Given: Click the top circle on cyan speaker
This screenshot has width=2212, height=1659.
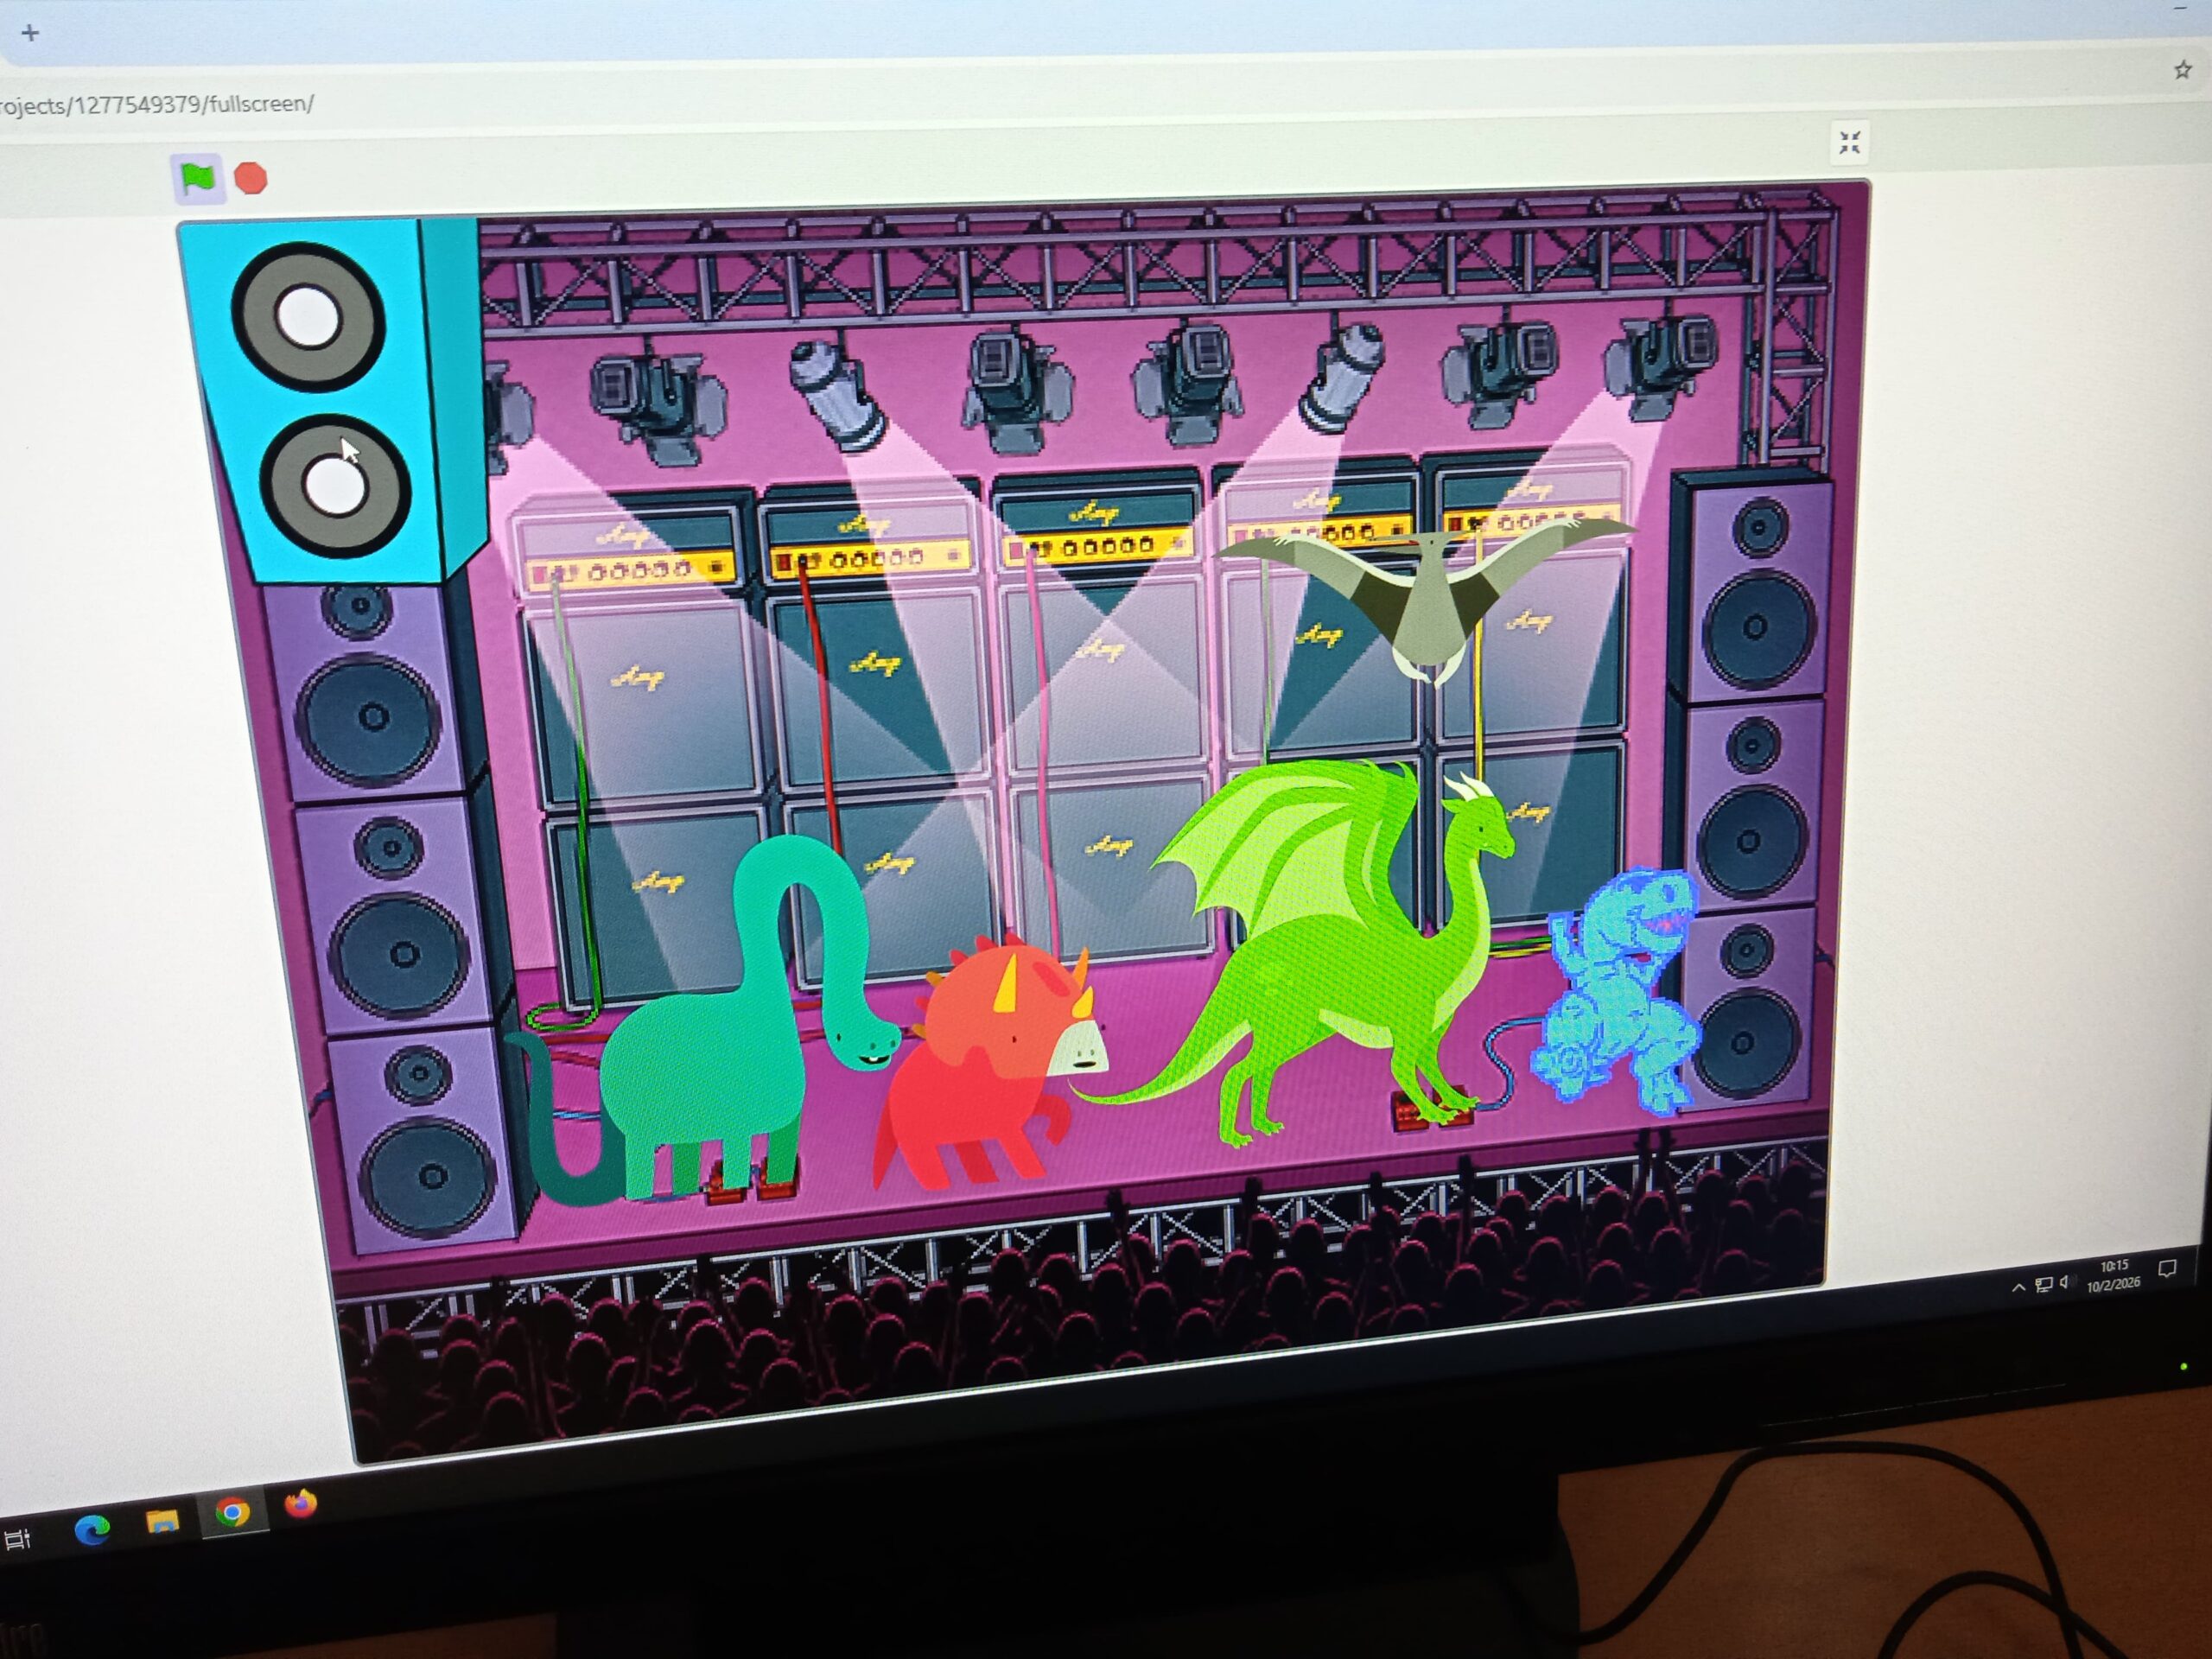Looking at the screenshot, I should pyautogui.click(x=308, y=317).
